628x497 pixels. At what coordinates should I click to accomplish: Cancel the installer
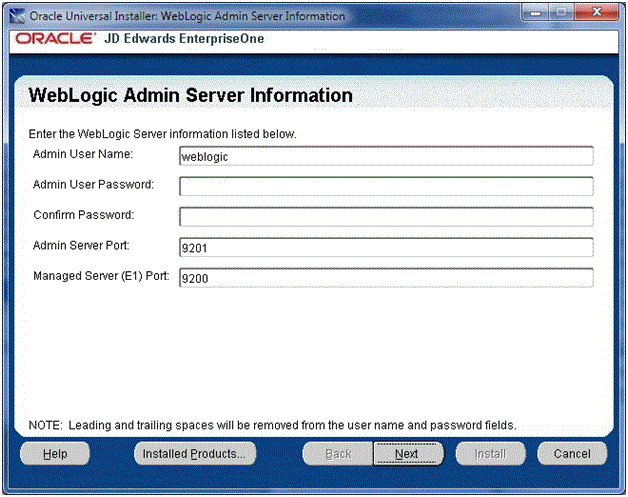pos(572,454)
